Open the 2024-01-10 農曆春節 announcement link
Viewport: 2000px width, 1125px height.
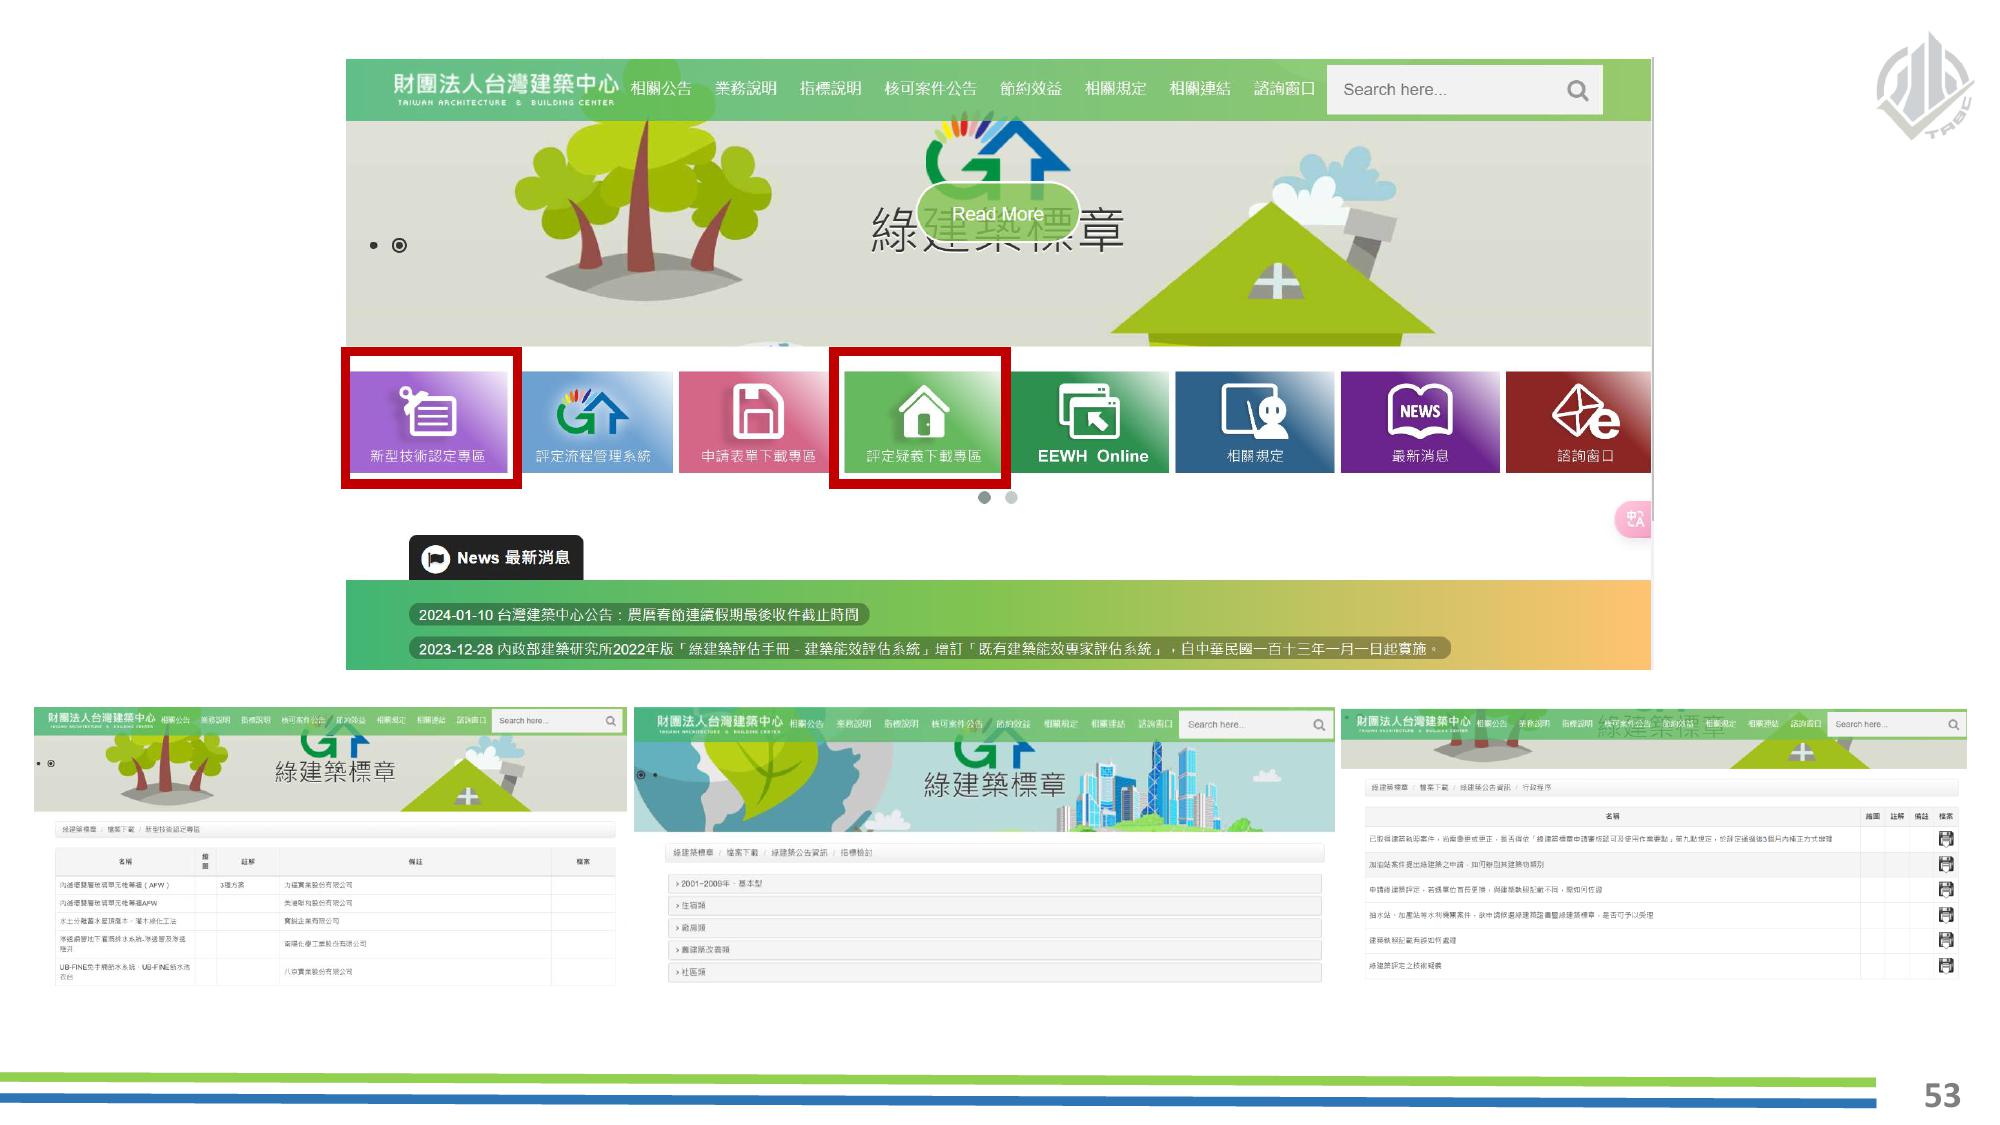point(638,615)
